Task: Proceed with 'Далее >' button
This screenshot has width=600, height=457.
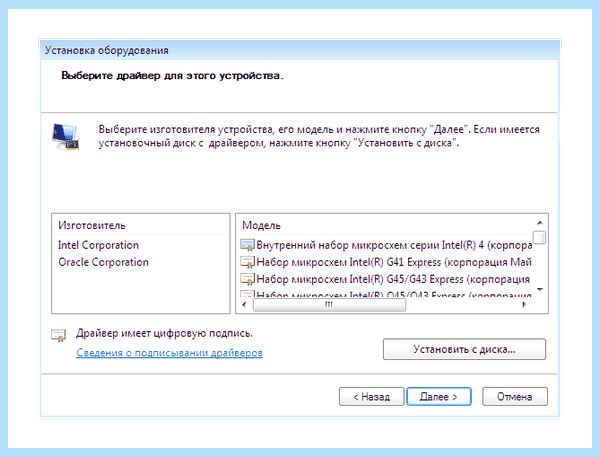Action: tap(439, 397)
